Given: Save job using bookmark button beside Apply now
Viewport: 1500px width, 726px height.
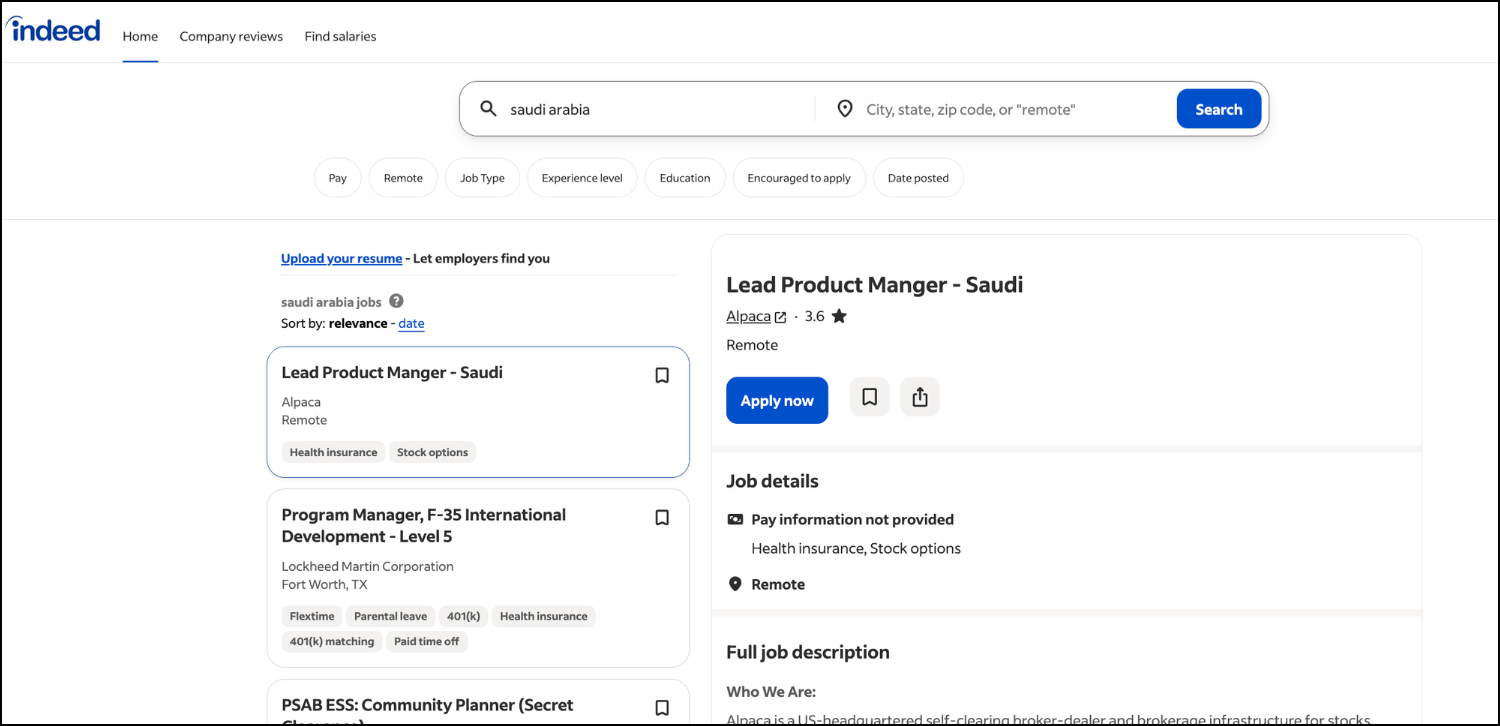Looking at the screenshot, I should pos(870,397).
